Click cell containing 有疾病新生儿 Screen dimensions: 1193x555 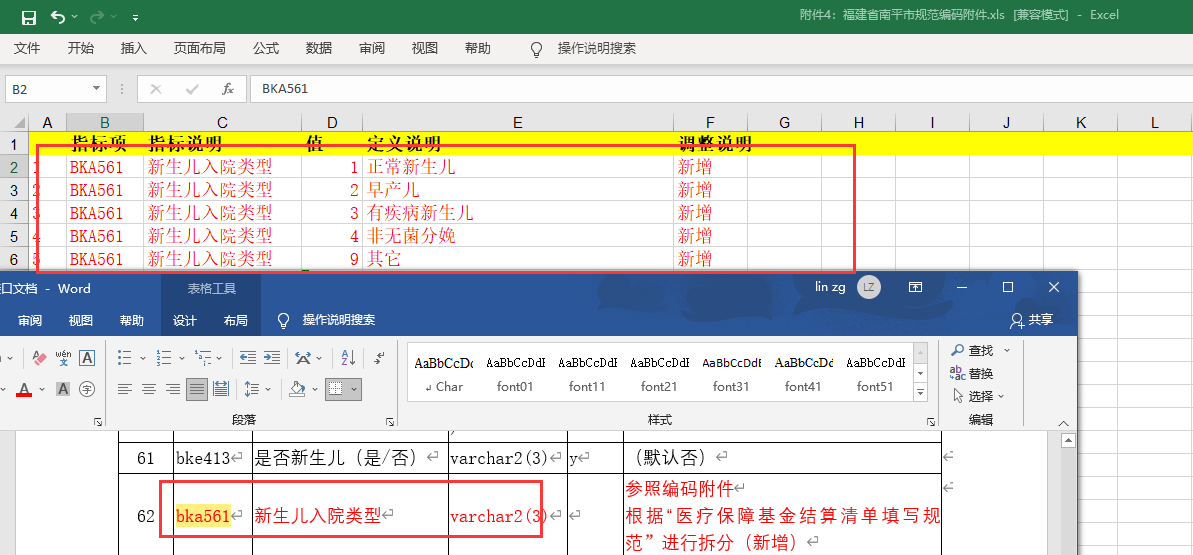pos(517,212)
